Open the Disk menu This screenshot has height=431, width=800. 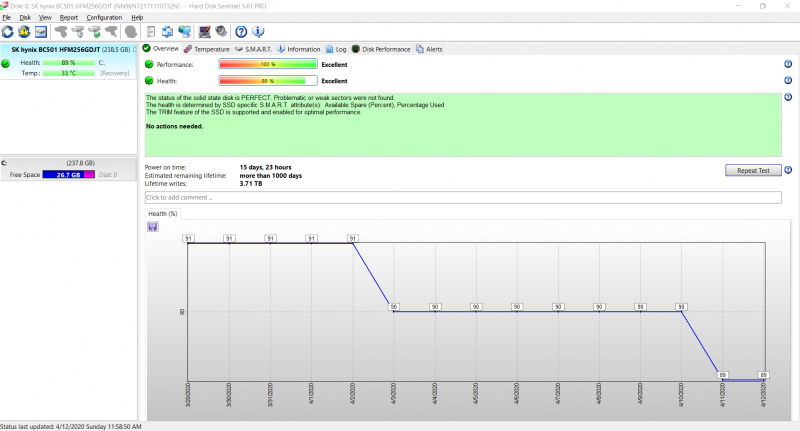[26, 17]
